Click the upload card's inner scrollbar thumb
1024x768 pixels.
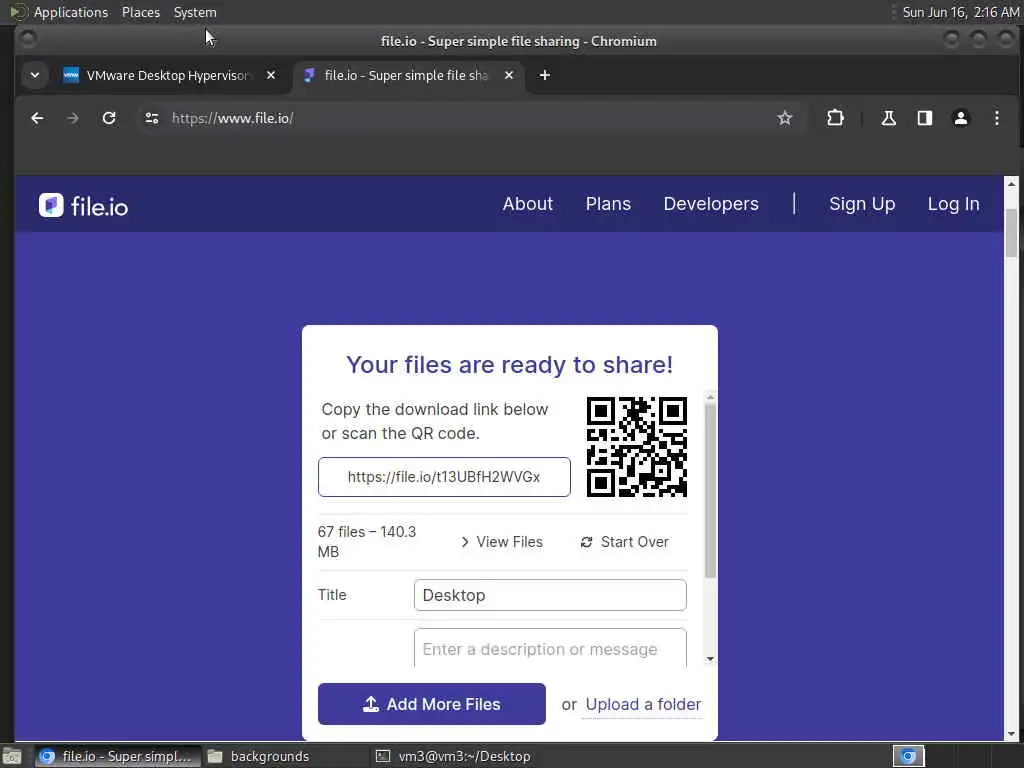[x=710, y=490]
